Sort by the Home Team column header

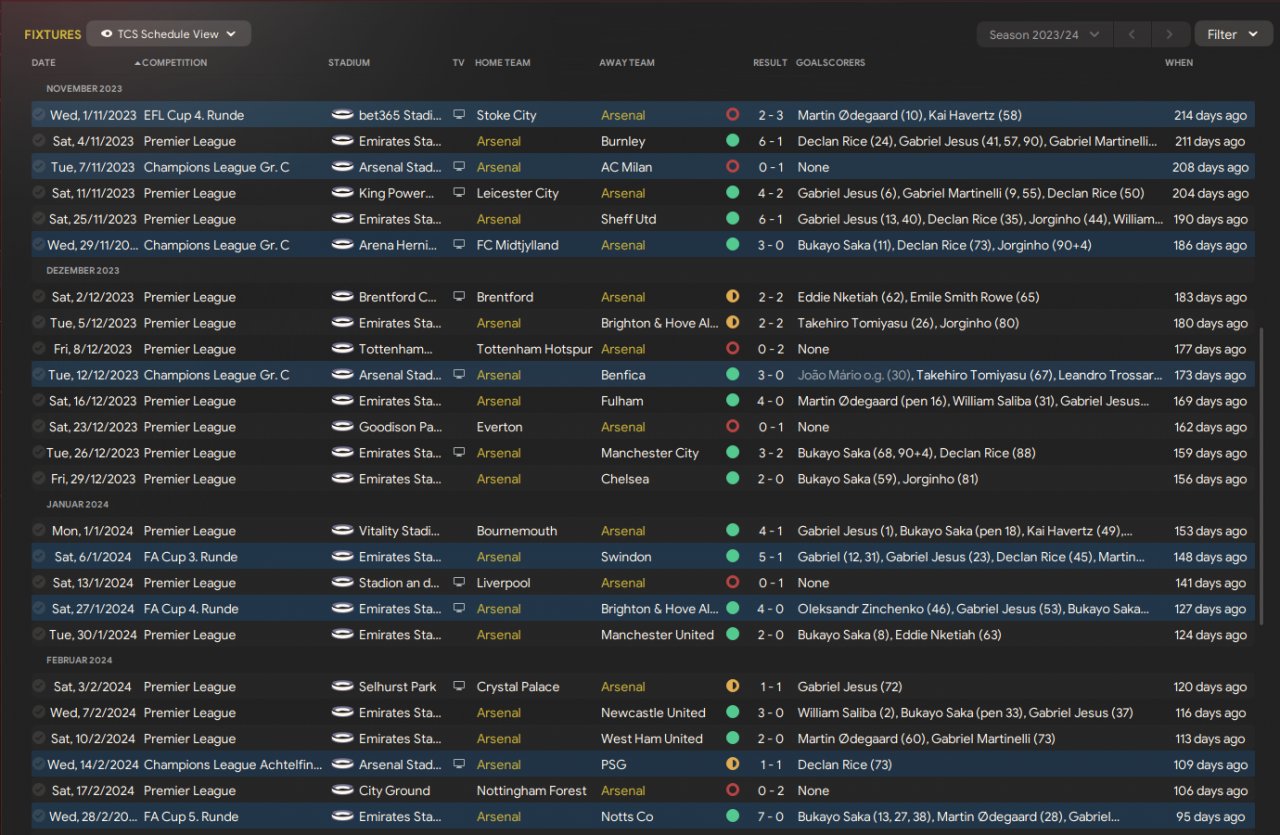(503, 63)
